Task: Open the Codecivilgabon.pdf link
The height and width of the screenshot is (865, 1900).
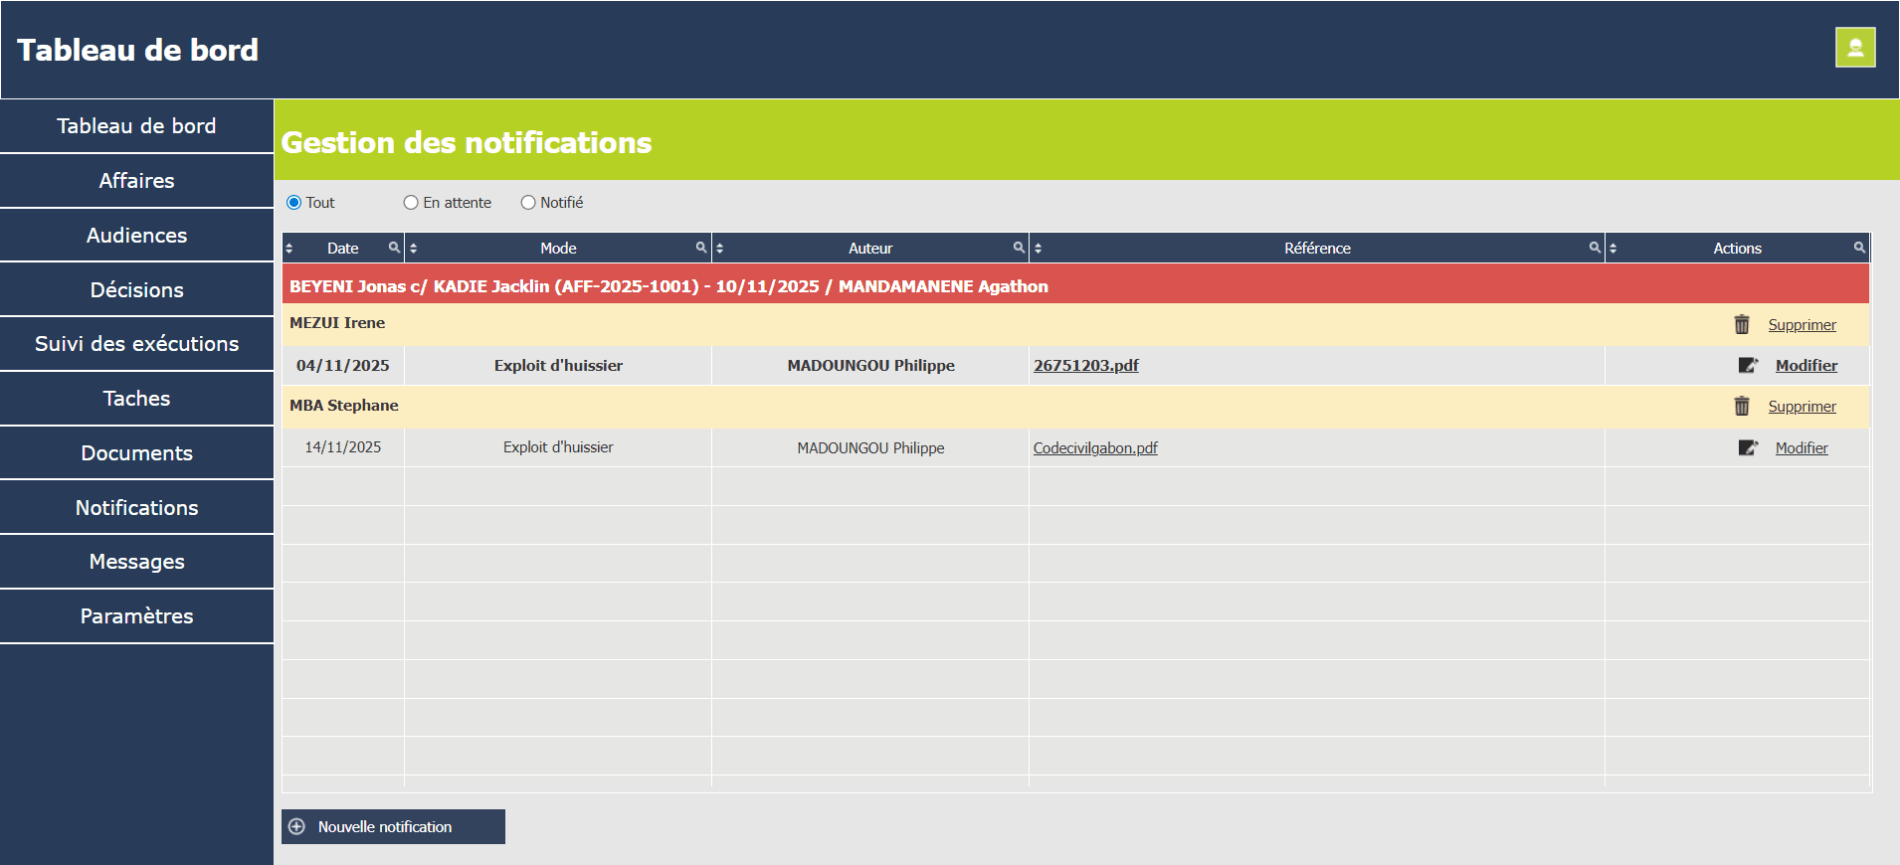Action: click(x=1095, y=448)
